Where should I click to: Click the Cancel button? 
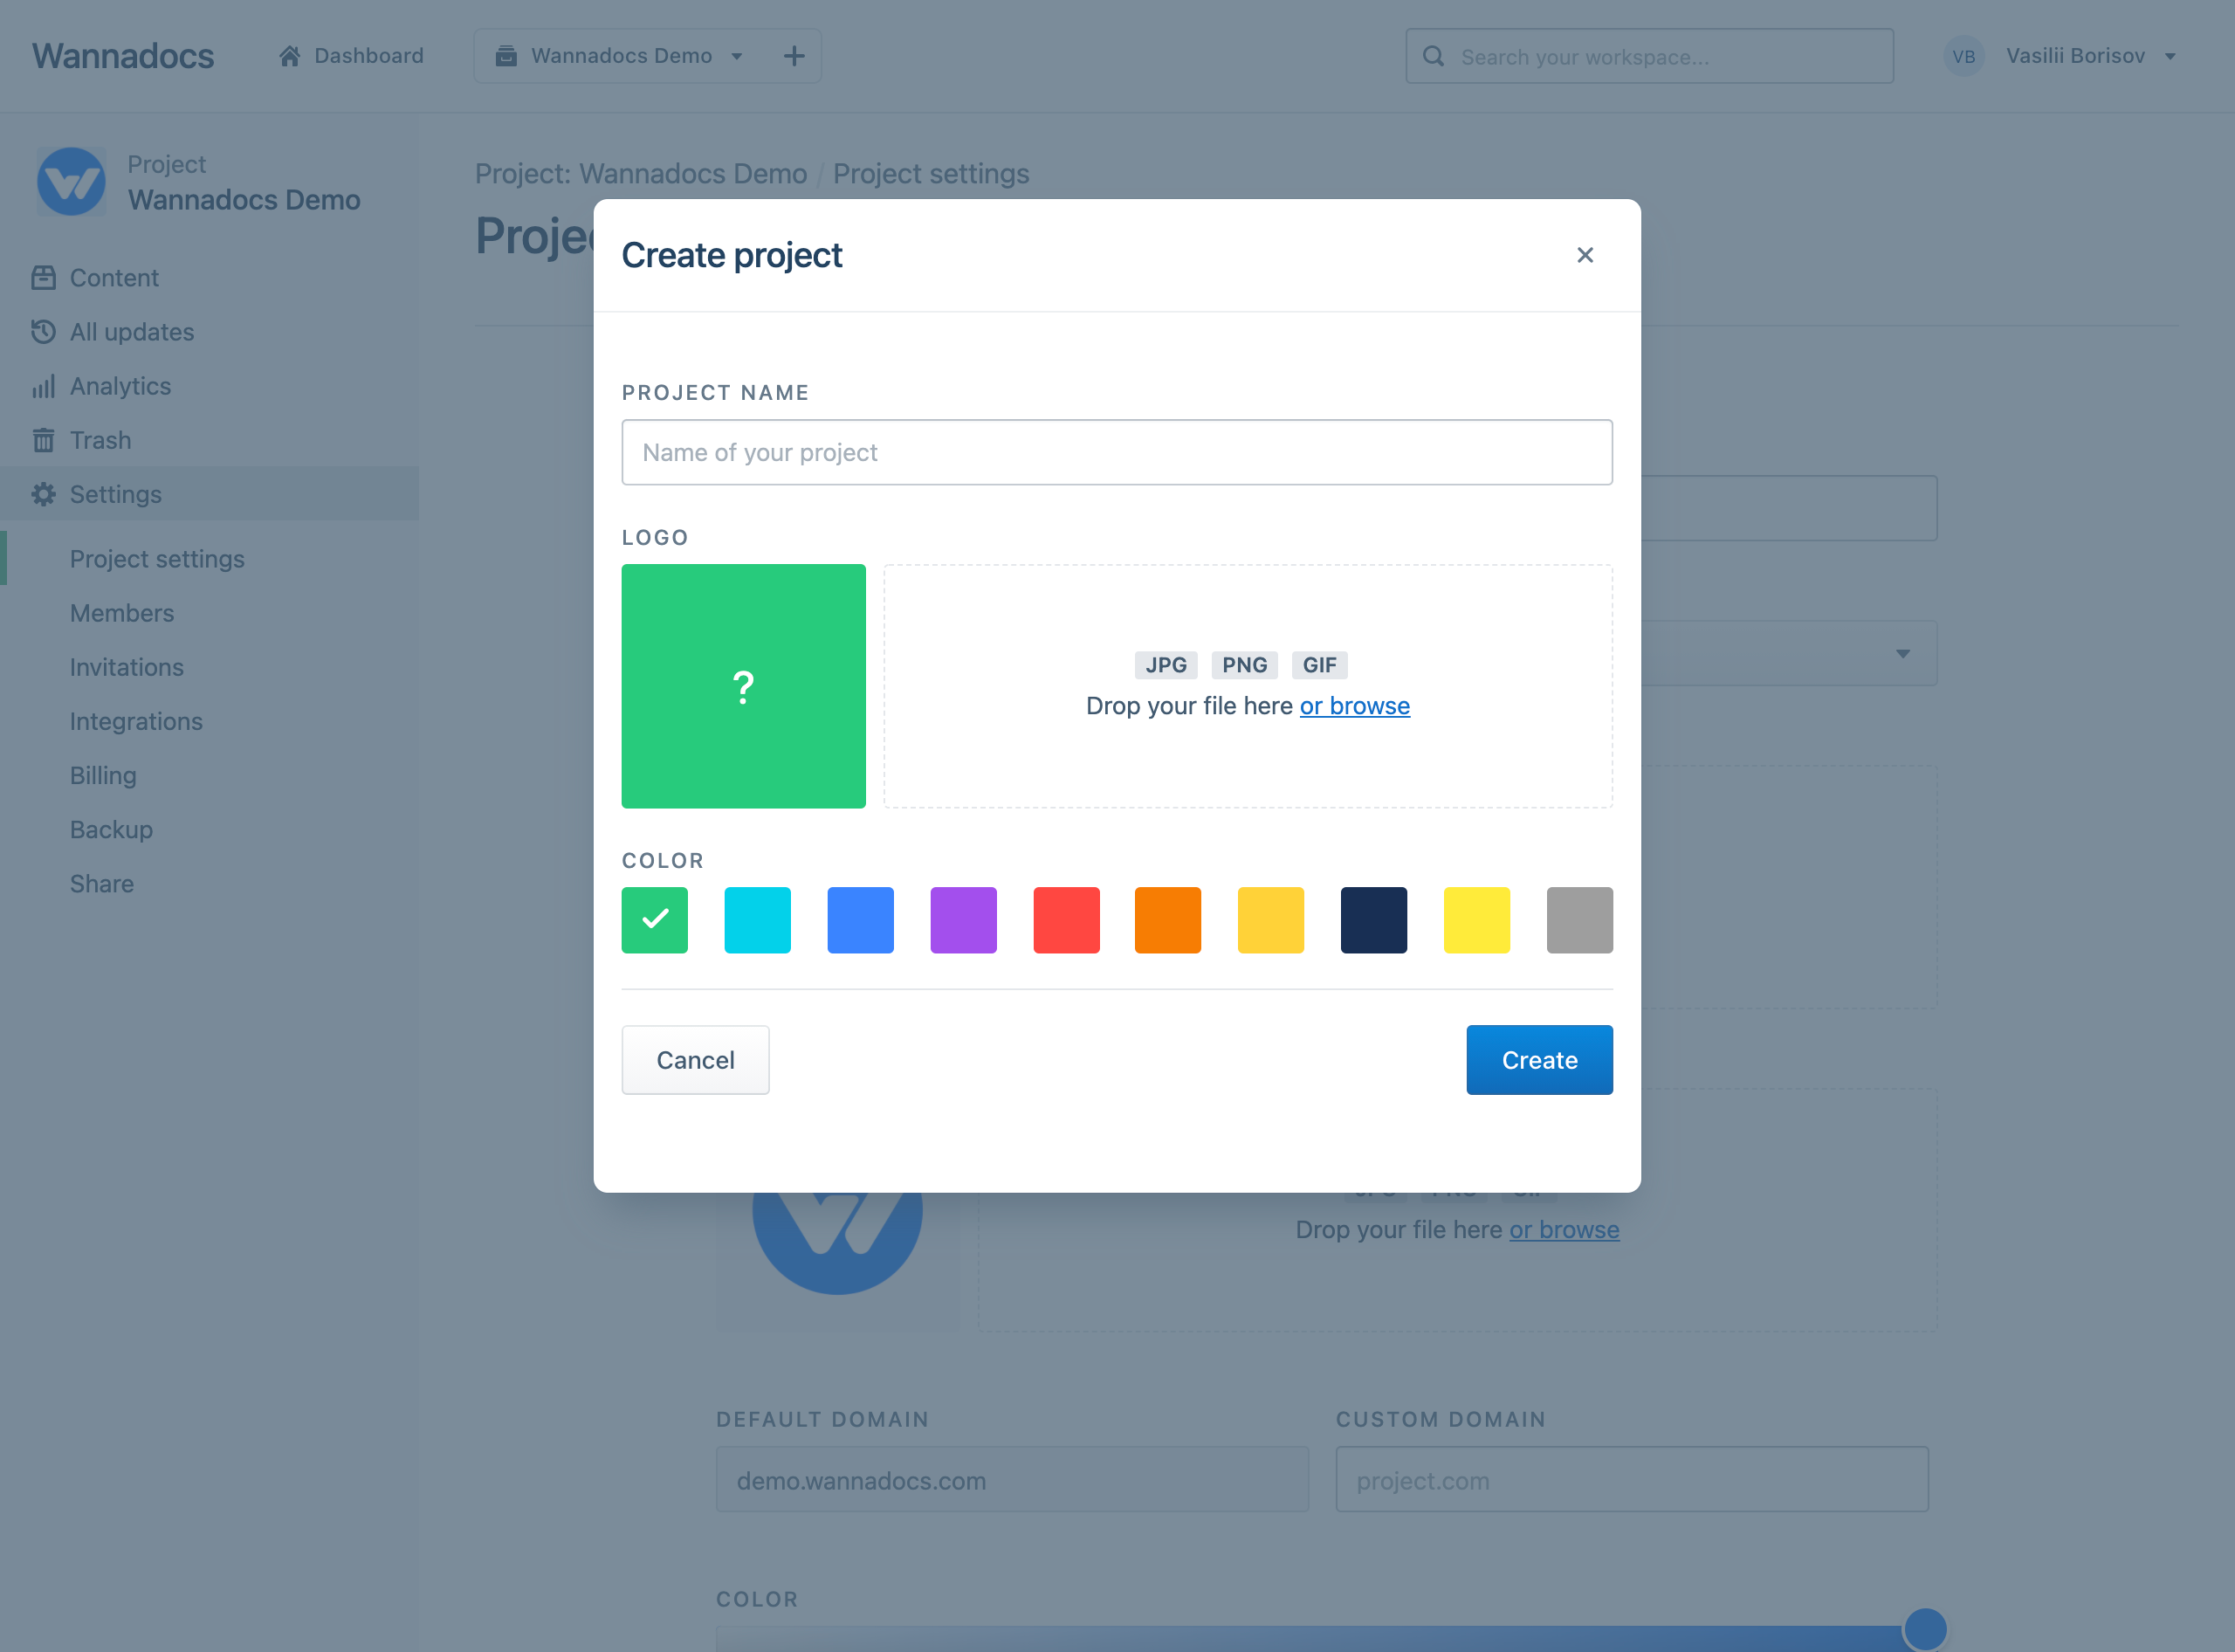(x=695, y=1060)
